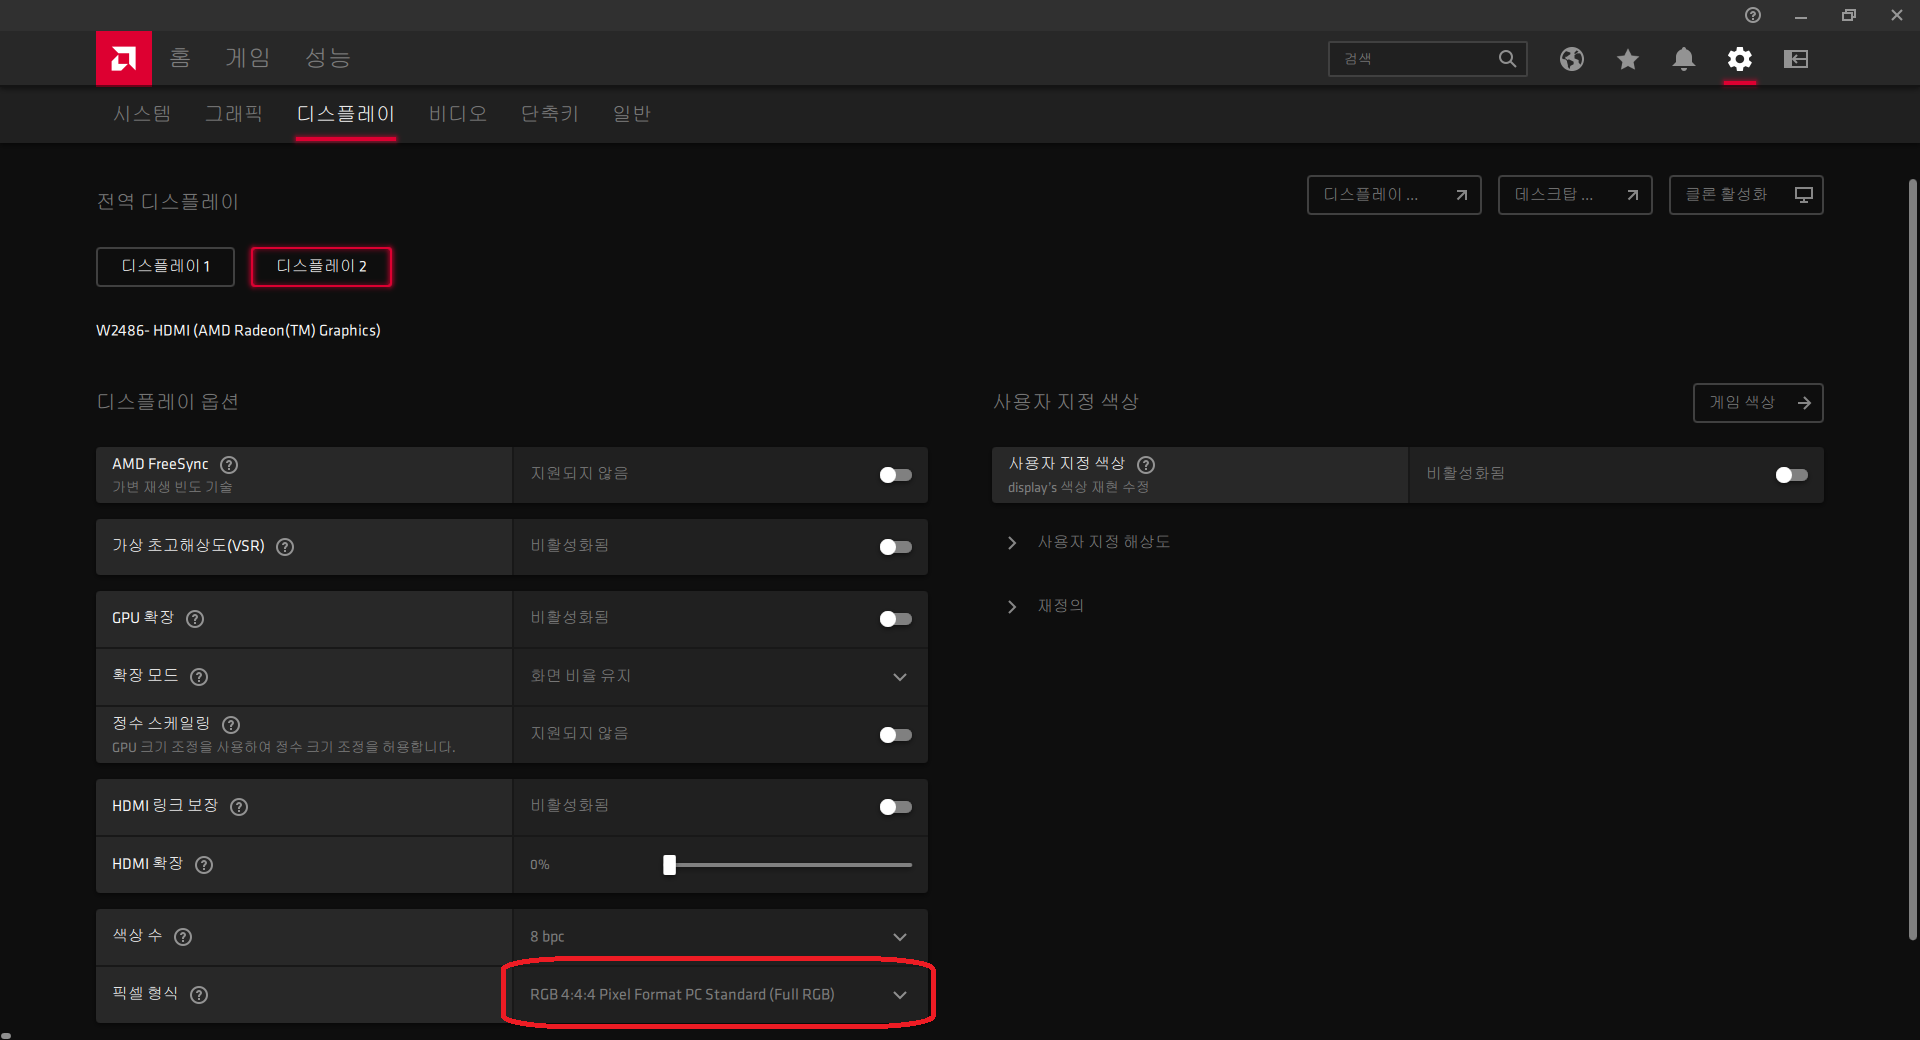Click 클론 활성화 button
Viewport: 1920px width, 1040px height.
click(1746, 195)
